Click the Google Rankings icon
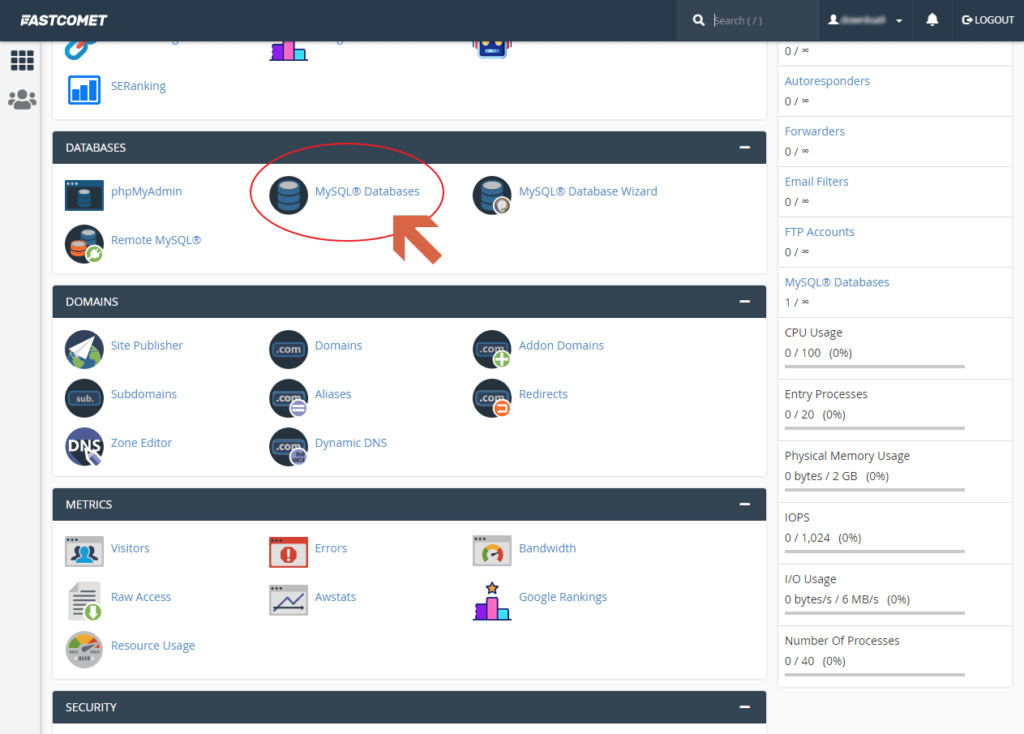 (492, 601)
